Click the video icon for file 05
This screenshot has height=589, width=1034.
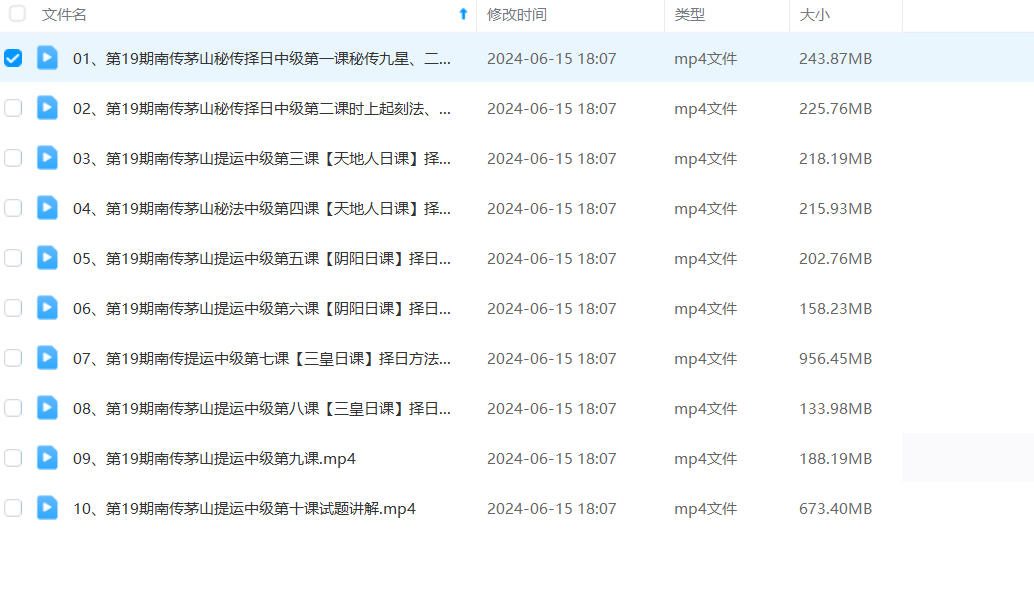pos(47,258)
